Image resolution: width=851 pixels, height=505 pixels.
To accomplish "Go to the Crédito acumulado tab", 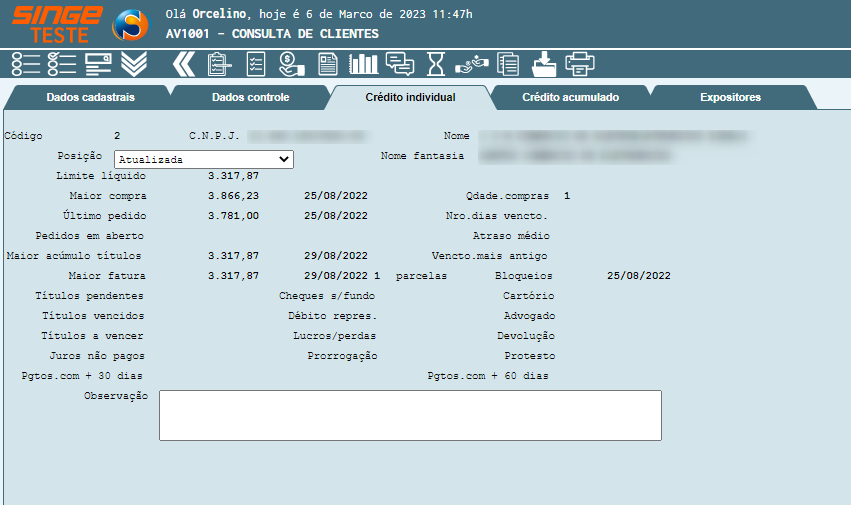I will (570, 98).
